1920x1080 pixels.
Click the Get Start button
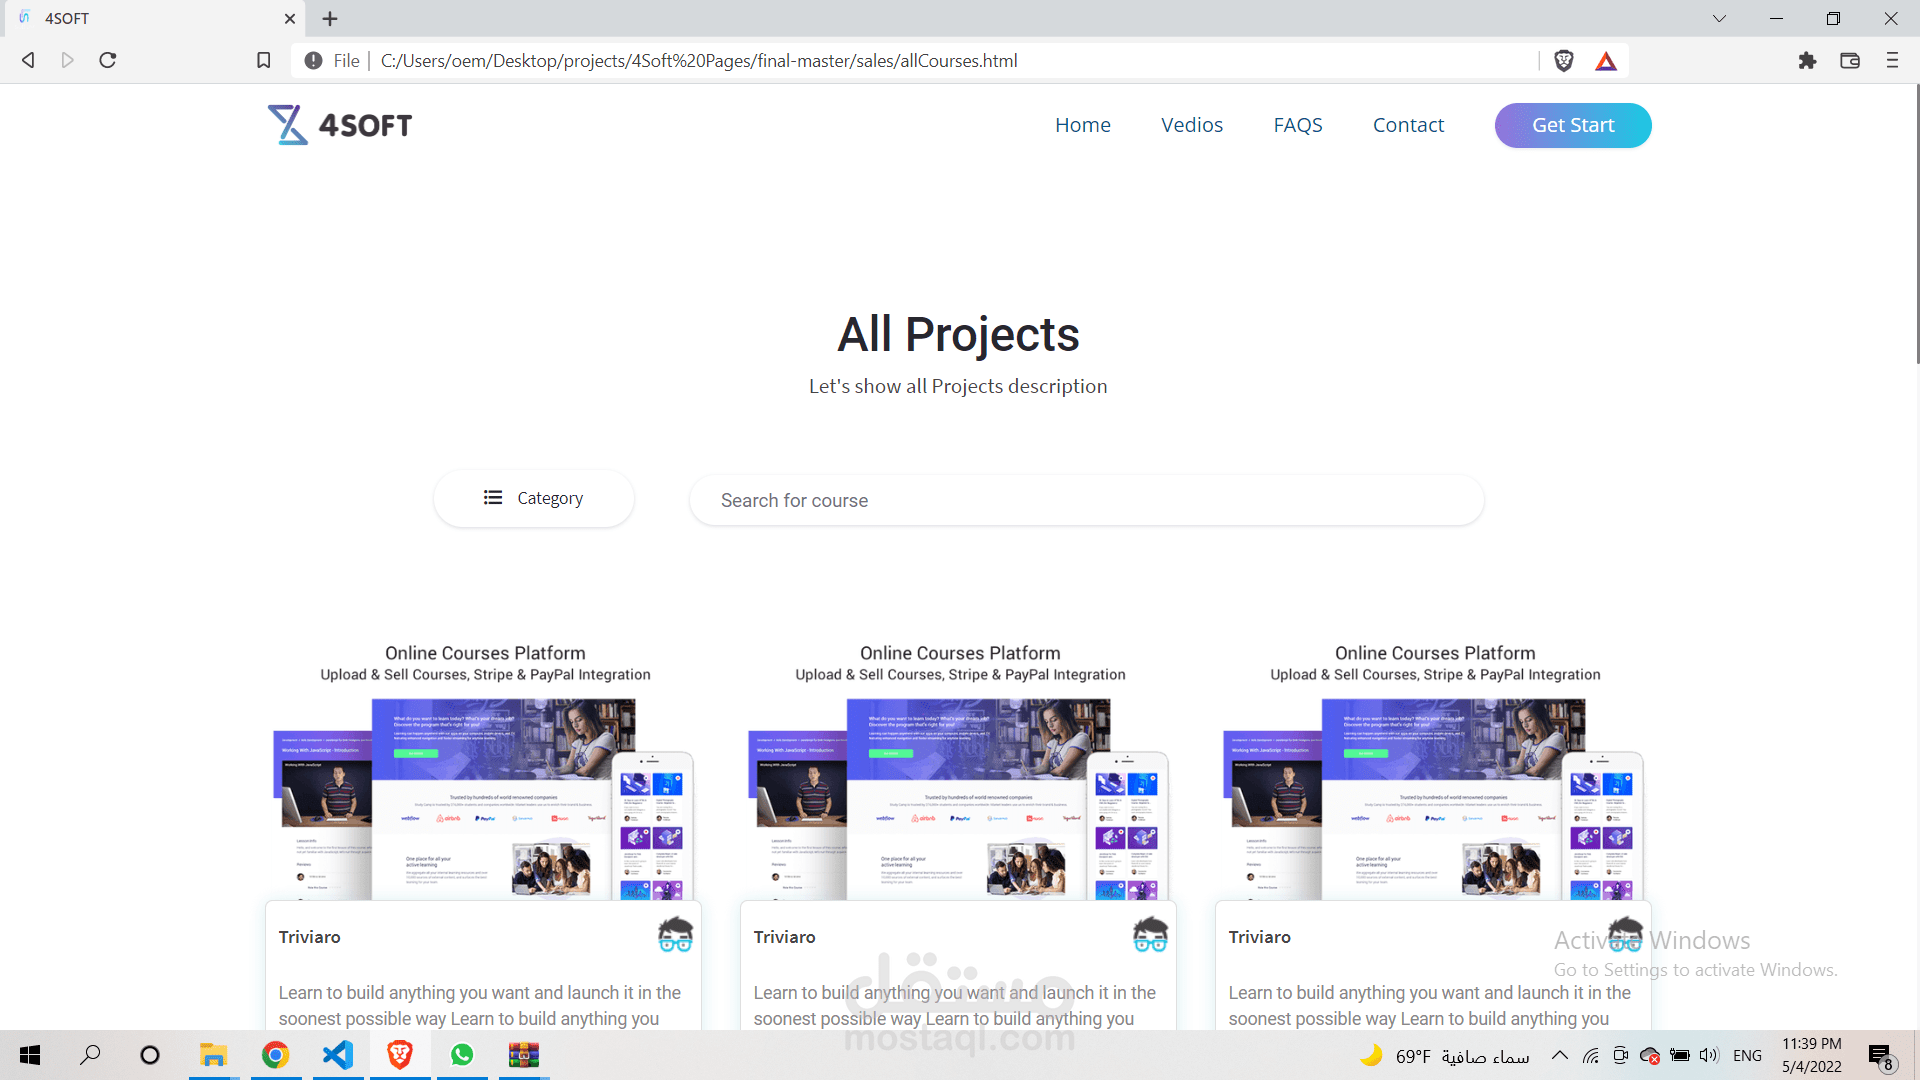1572,125
